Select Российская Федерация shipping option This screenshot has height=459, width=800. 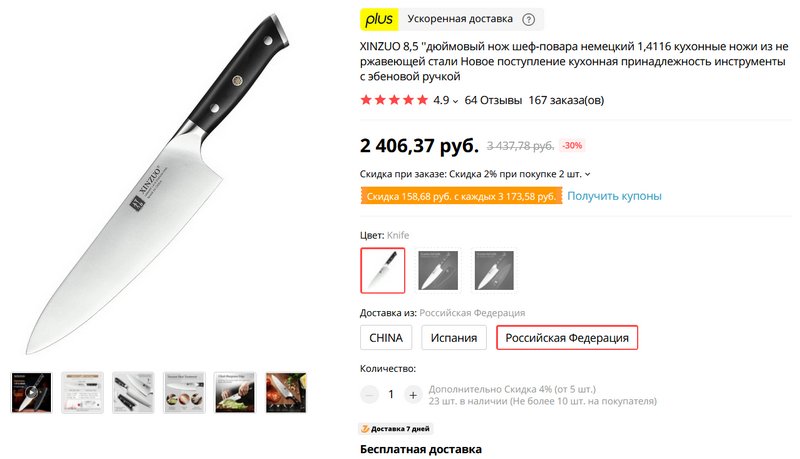coord(567,338)
